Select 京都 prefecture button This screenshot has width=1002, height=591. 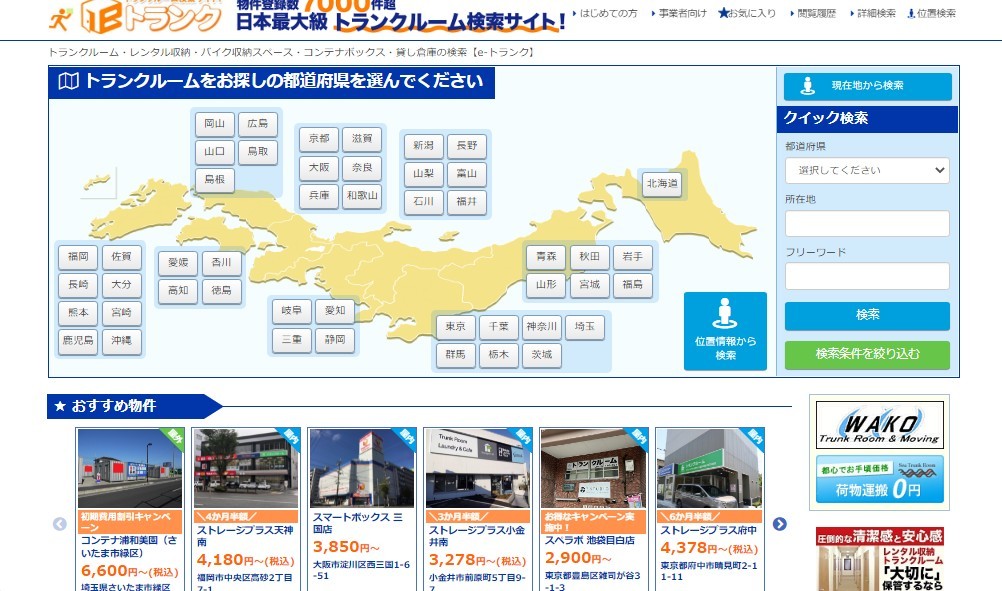point(319,139)
